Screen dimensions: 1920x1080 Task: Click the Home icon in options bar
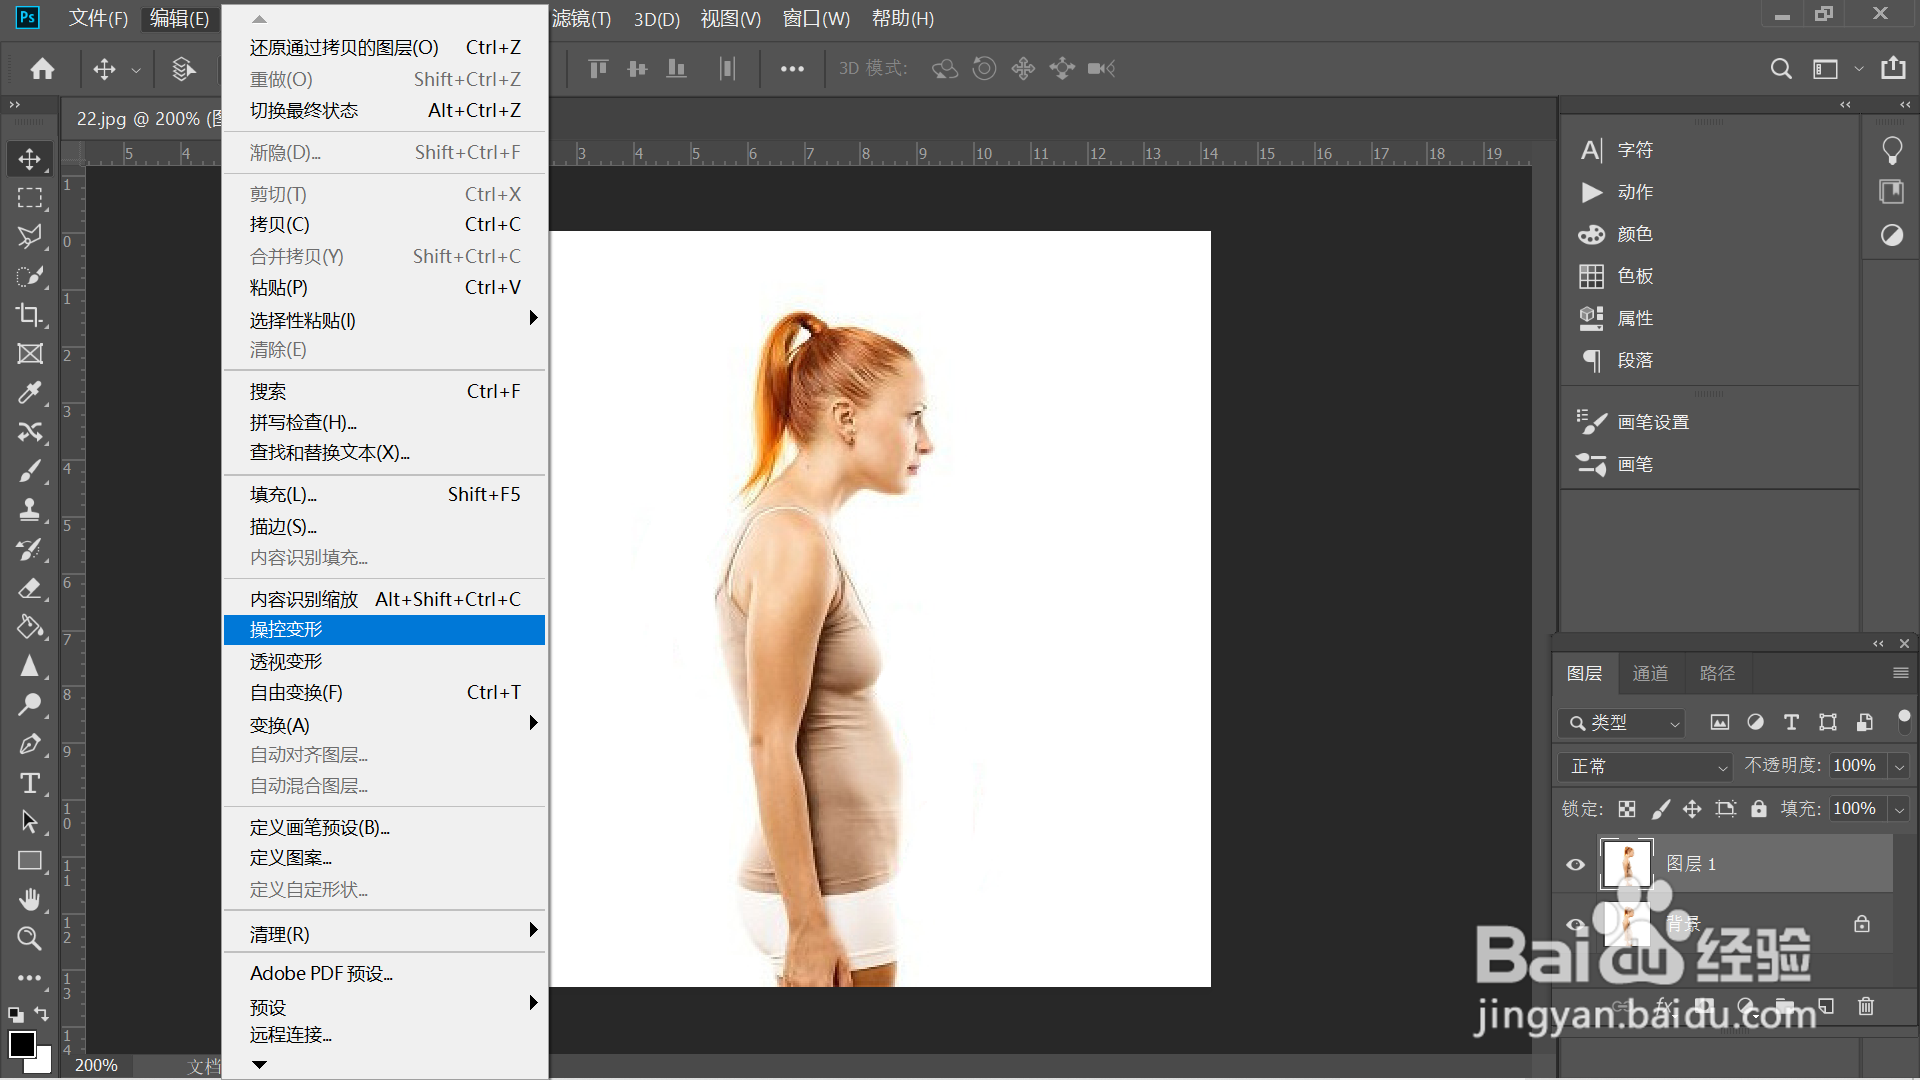[x=42, y=69]
